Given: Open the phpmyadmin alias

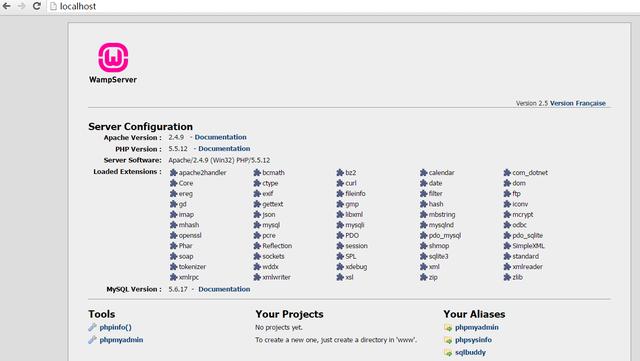Looking at the screenshot, I should 477,328.
